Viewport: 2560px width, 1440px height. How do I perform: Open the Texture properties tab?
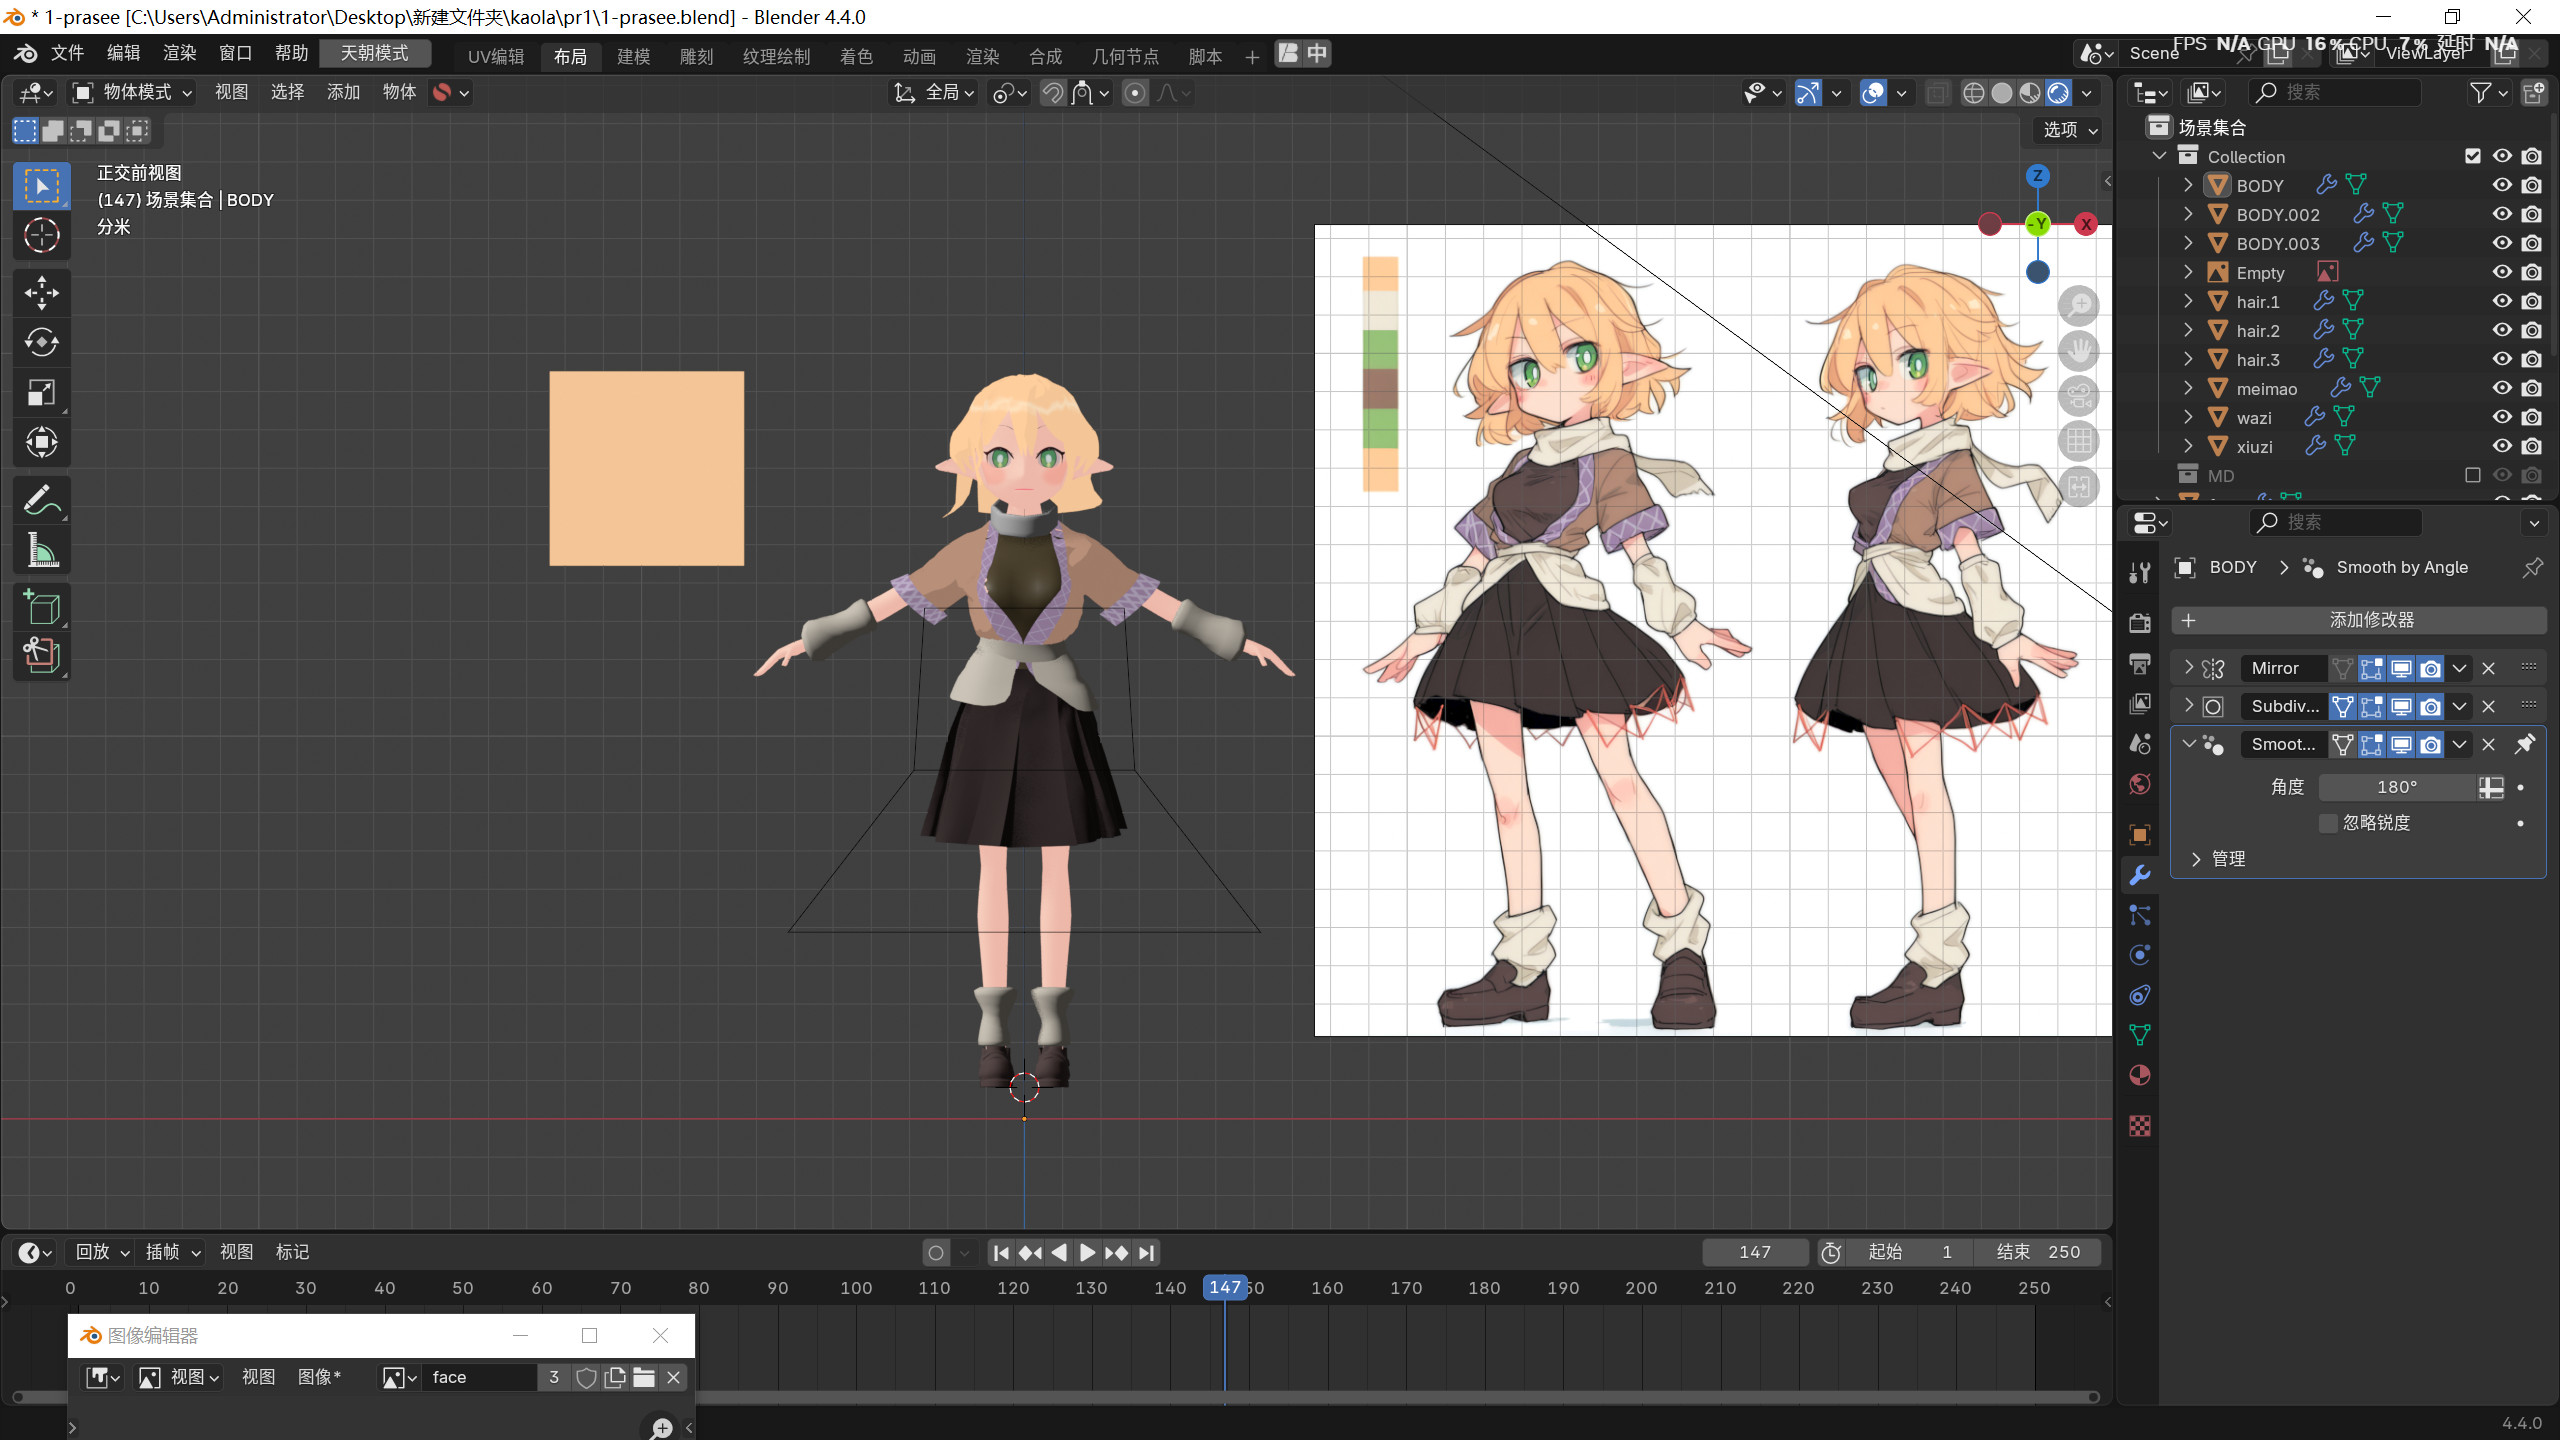click(2139, 1126)
